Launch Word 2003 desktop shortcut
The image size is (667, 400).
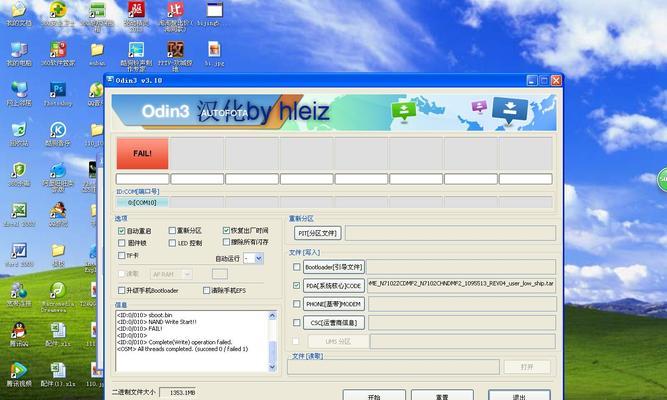19,251
